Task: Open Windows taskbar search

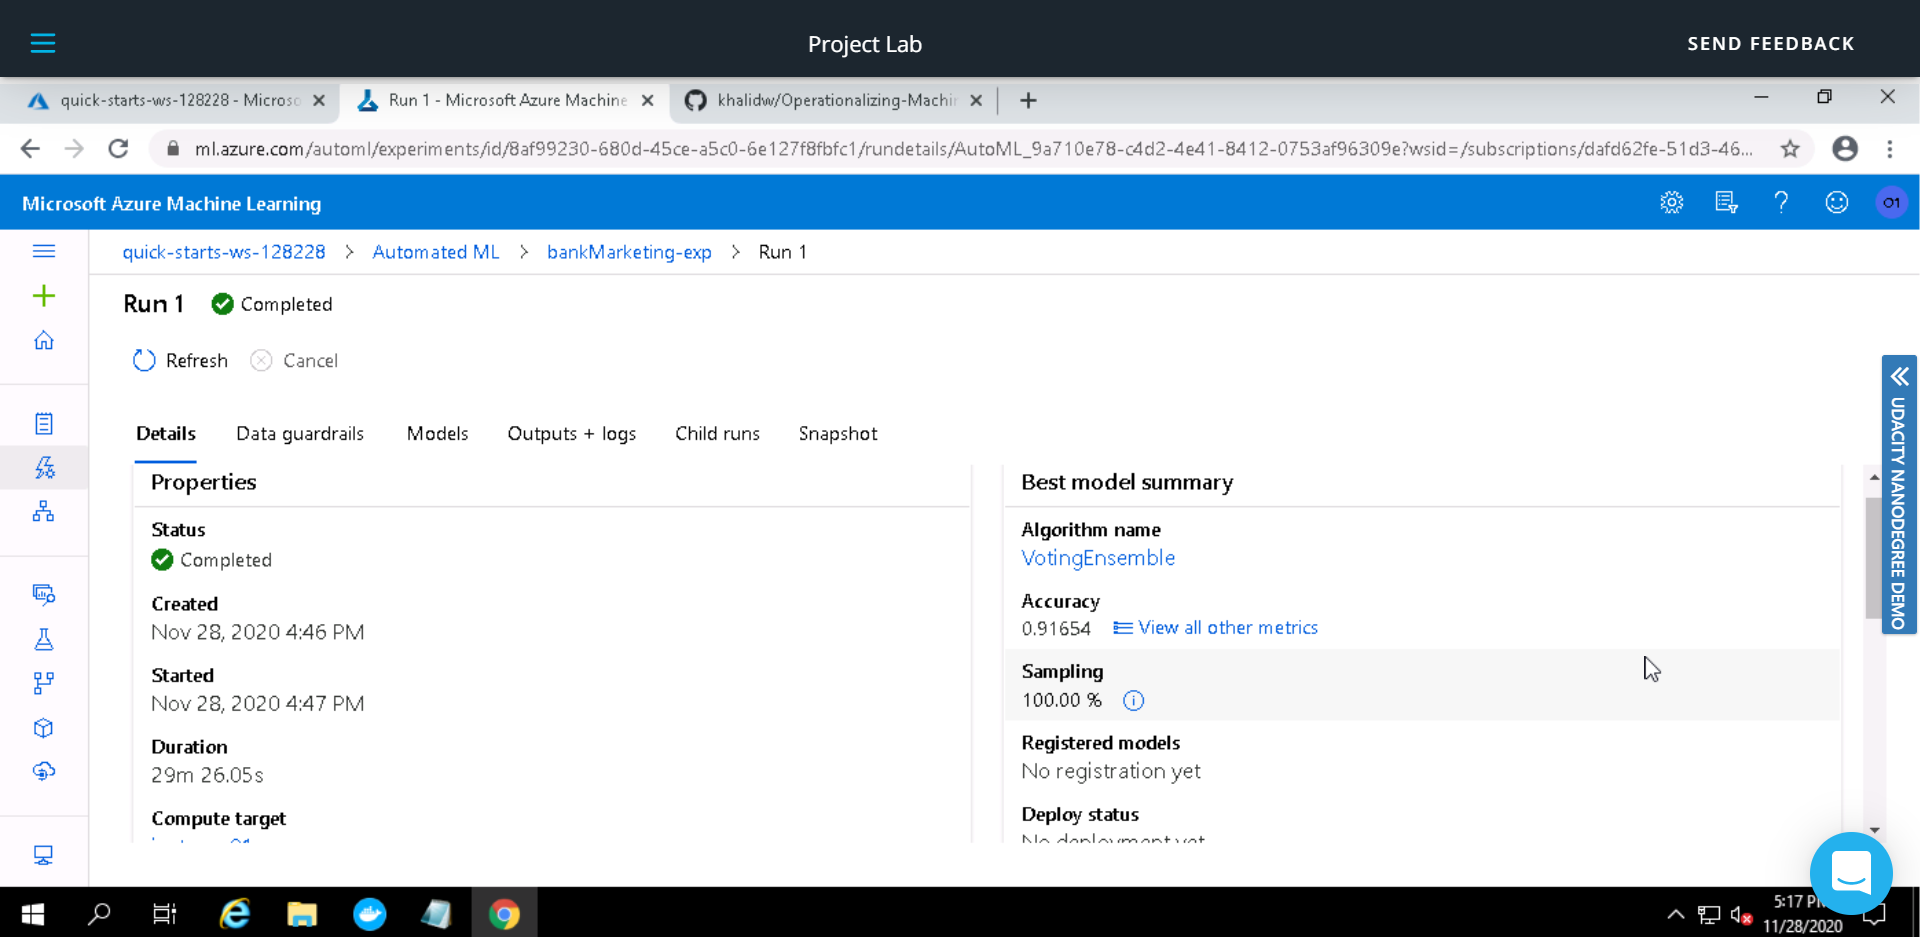Action: 99,914
